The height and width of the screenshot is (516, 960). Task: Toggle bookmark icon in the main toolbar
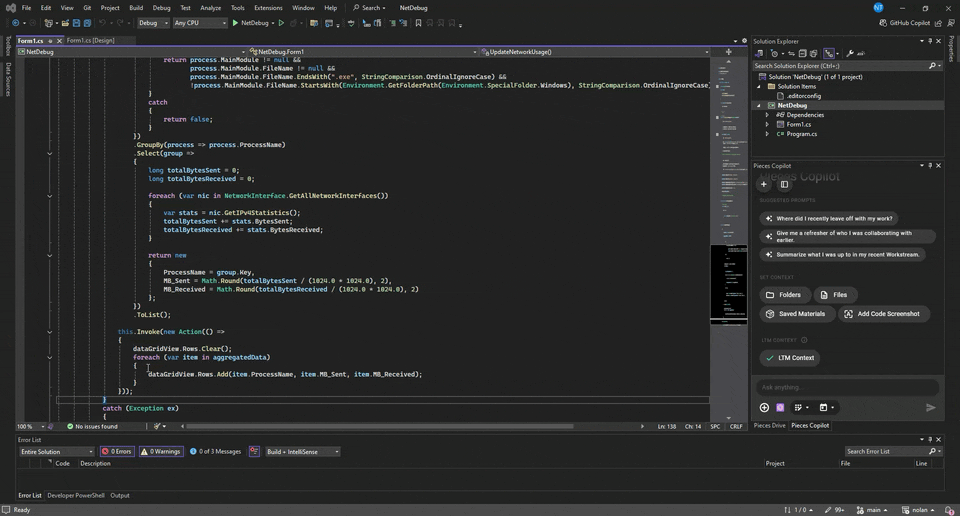[x=418, y=23]
